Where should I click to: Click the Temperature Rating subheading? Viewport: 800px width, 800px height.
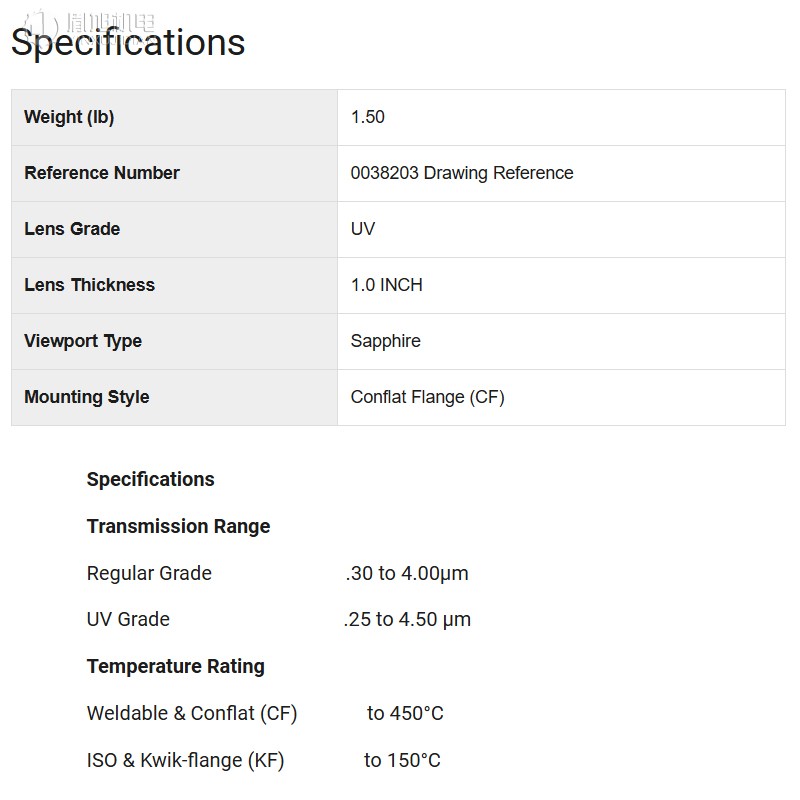pyautogui.click(x=176, y=667)
